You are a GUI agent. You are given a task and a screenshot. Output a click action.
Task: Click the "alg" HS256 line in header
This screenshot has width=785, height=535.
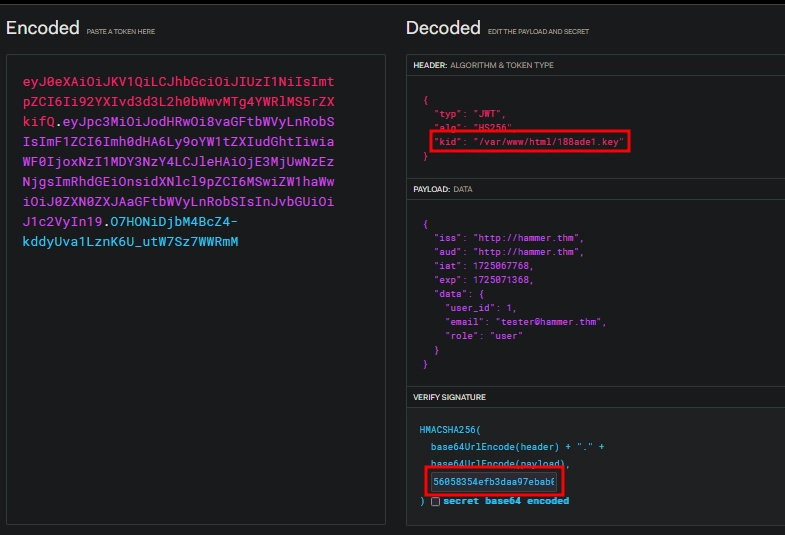pos(470,128)
